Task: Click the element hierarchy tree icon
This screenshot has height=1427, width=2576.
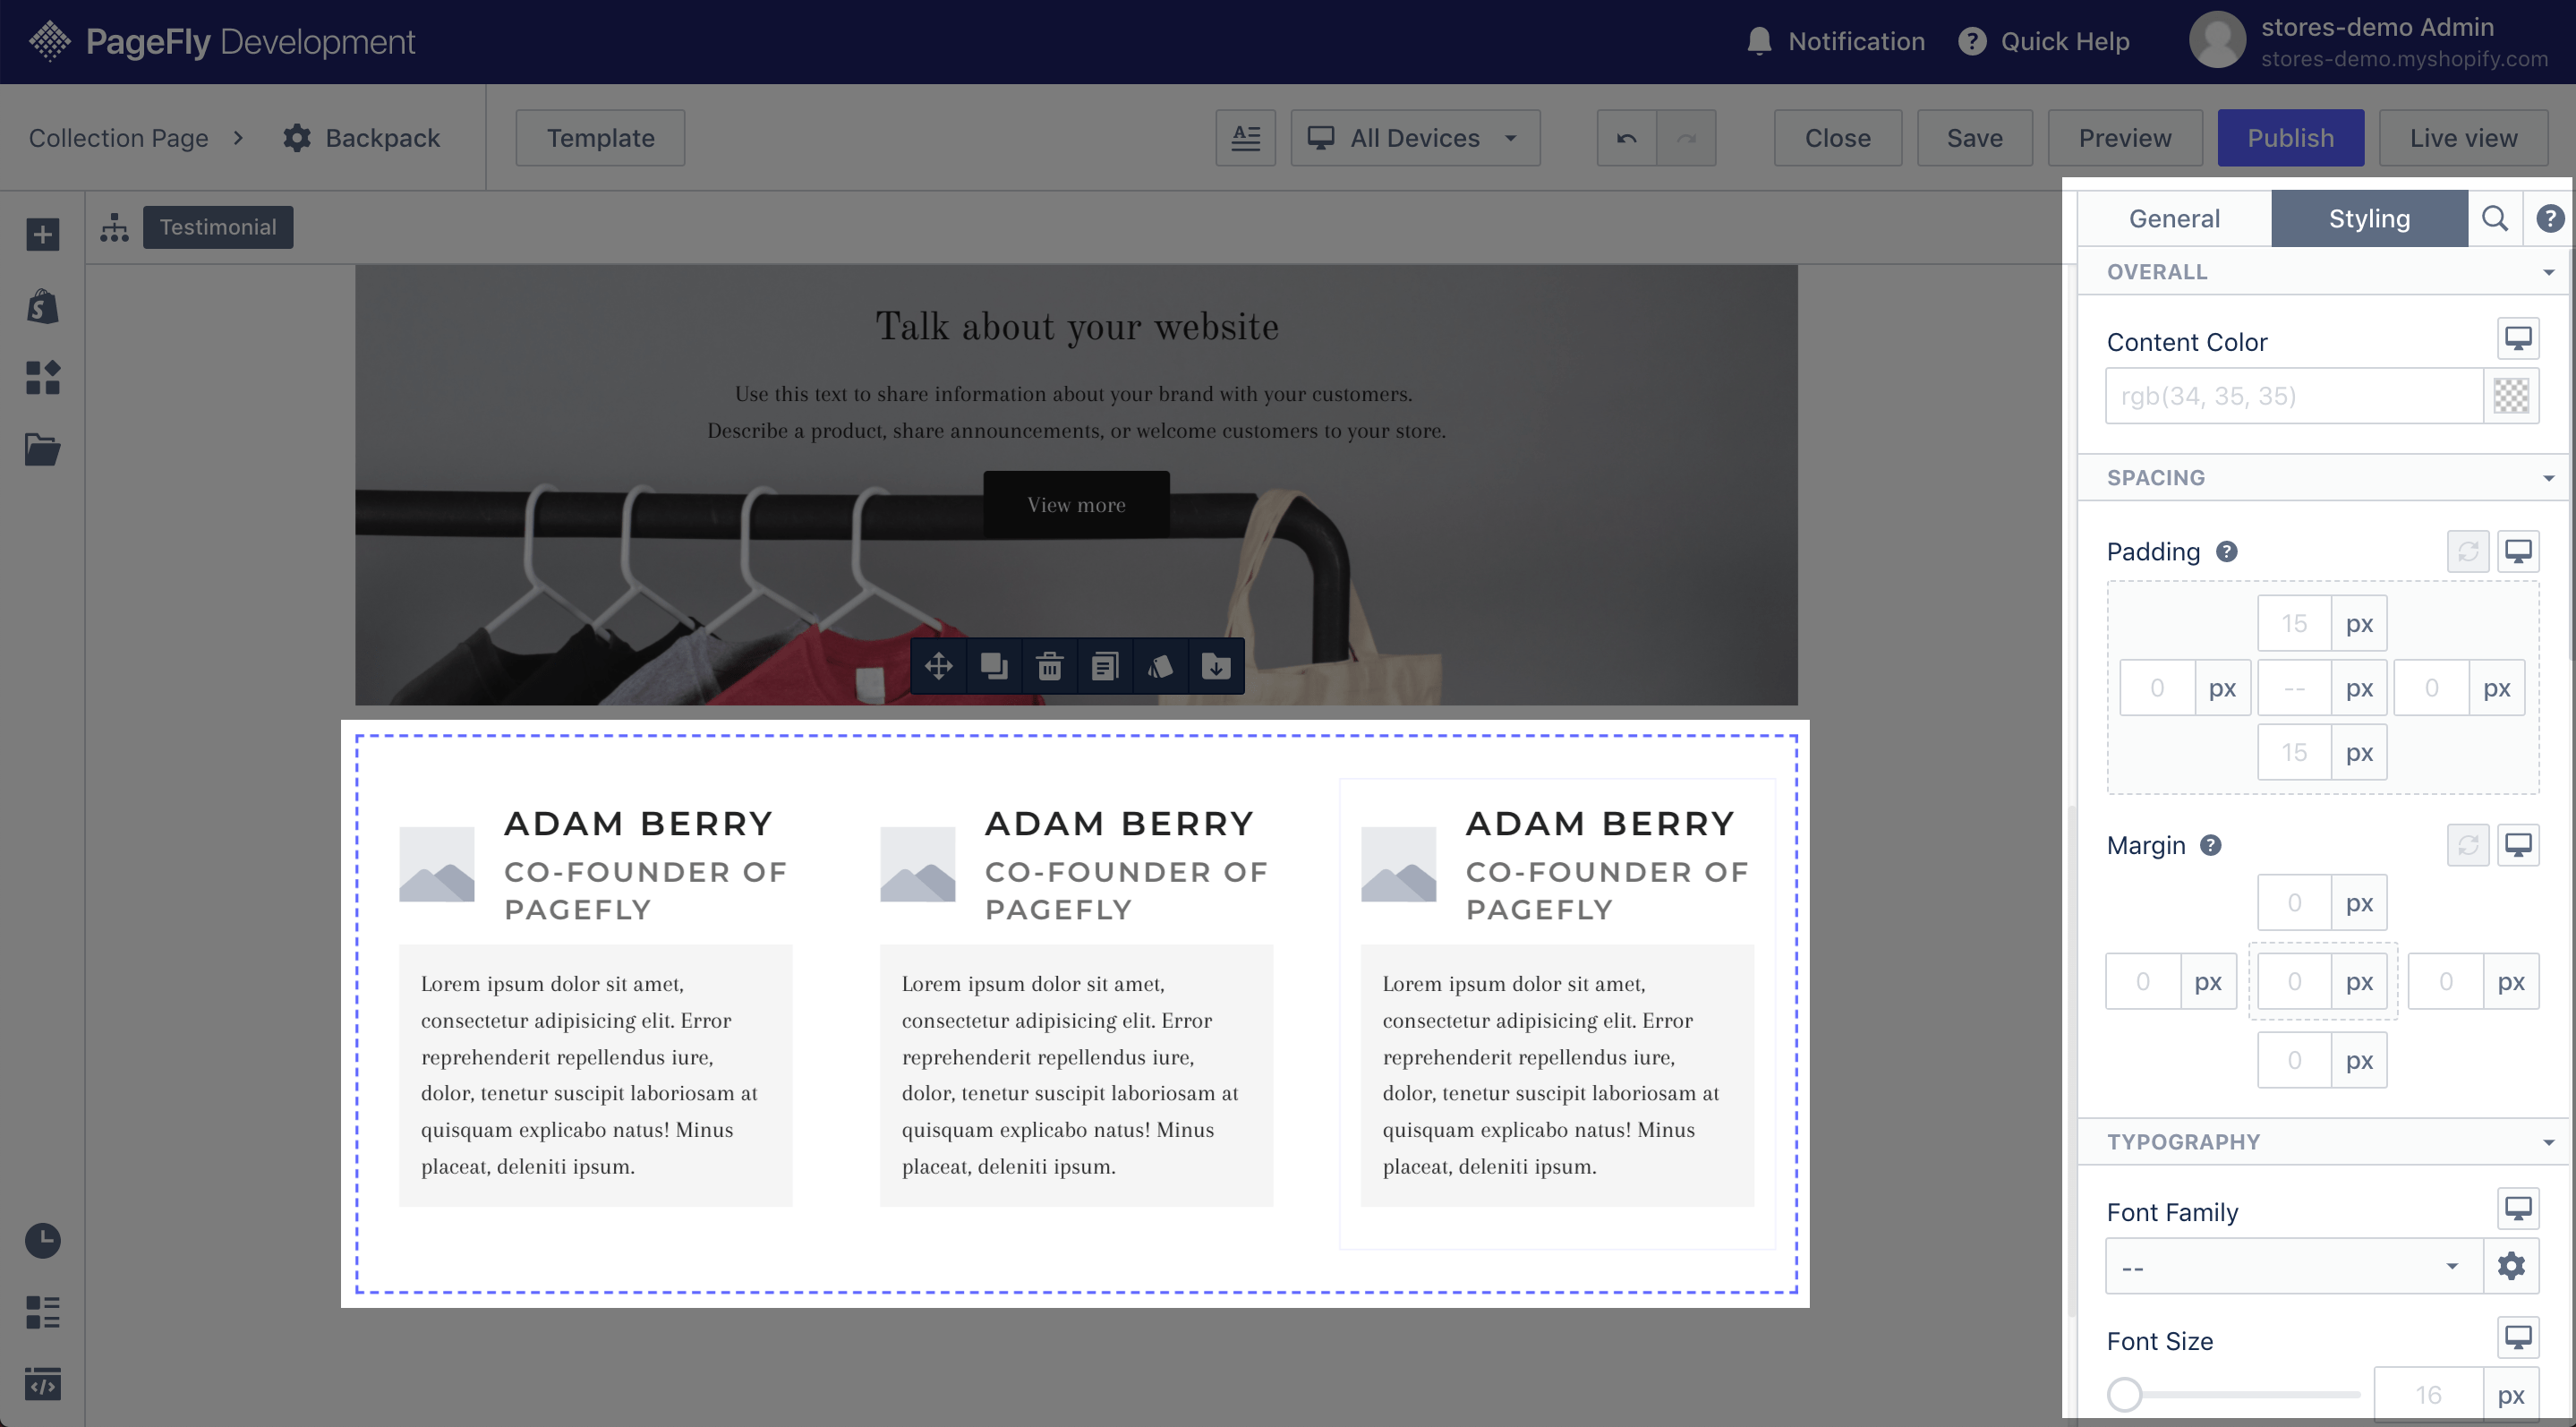Action: 114,227
